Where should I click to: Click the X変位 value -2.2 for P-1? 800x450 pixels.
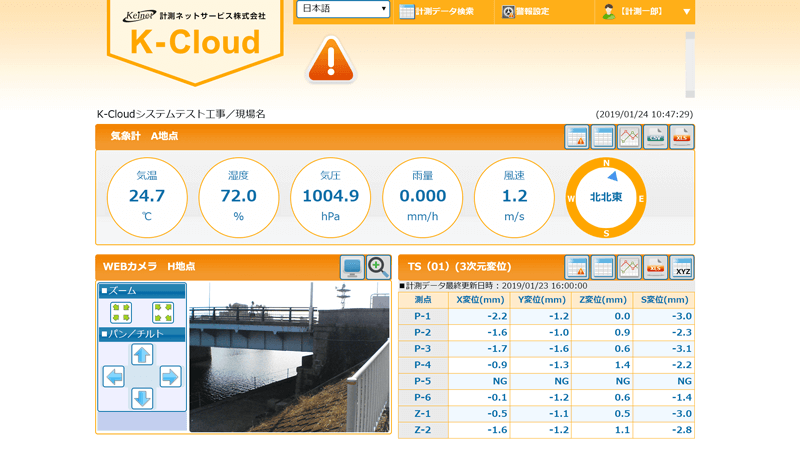[x=480, y=316]
